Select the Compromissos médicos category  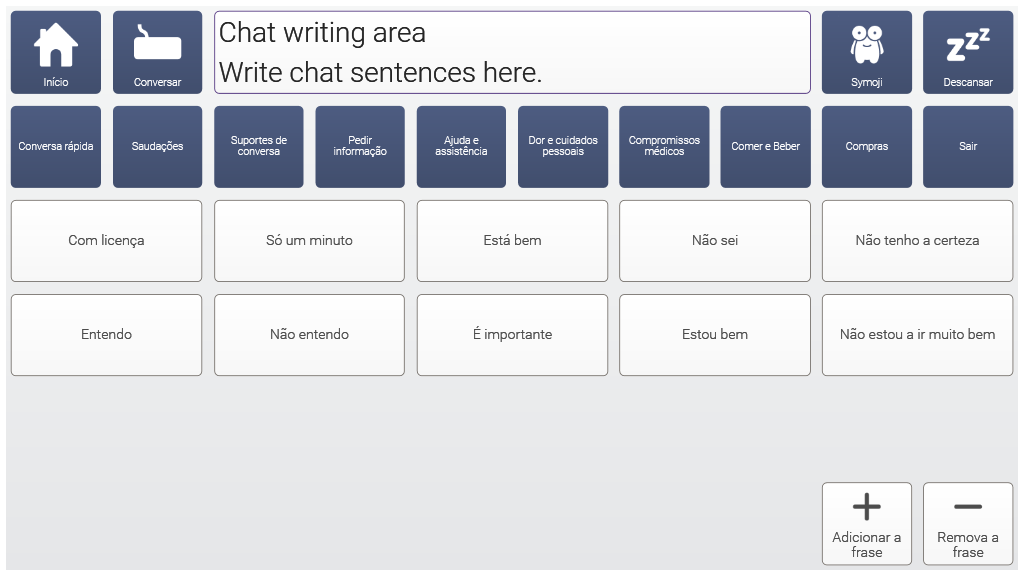[x=664, y=147]
